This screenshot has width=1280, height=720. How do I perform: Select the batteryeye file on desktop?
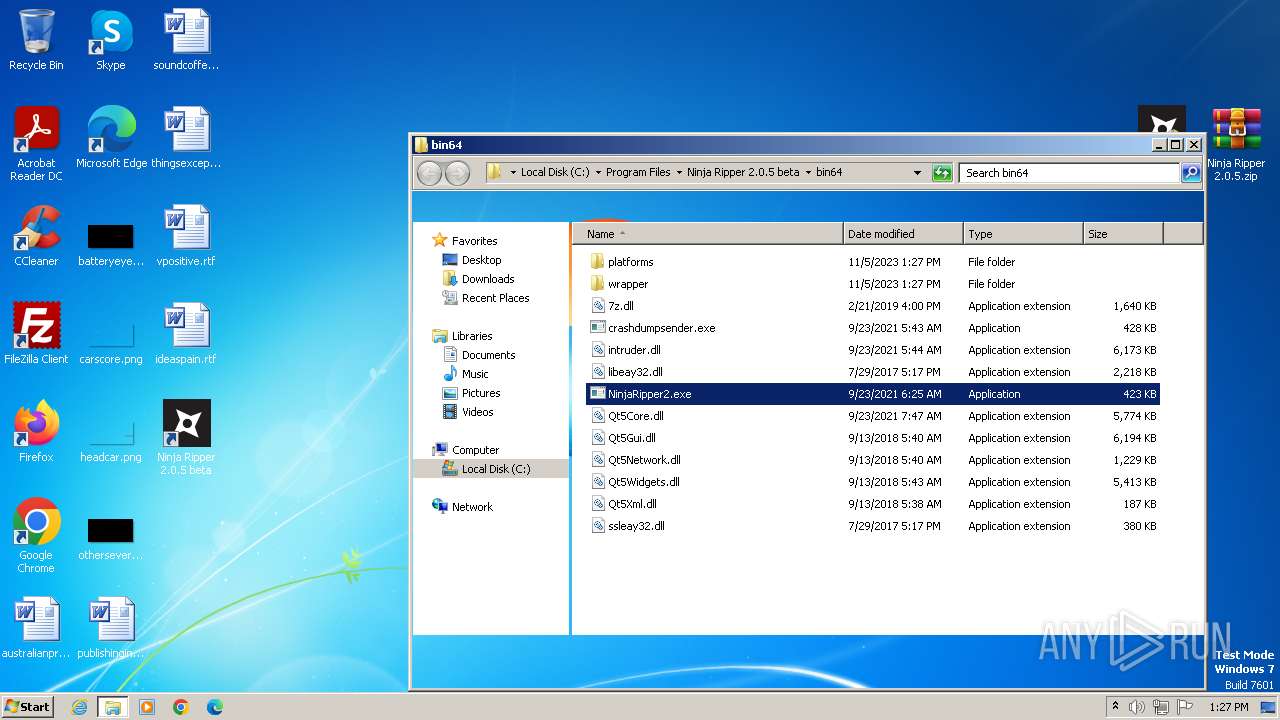coord(110,244)
